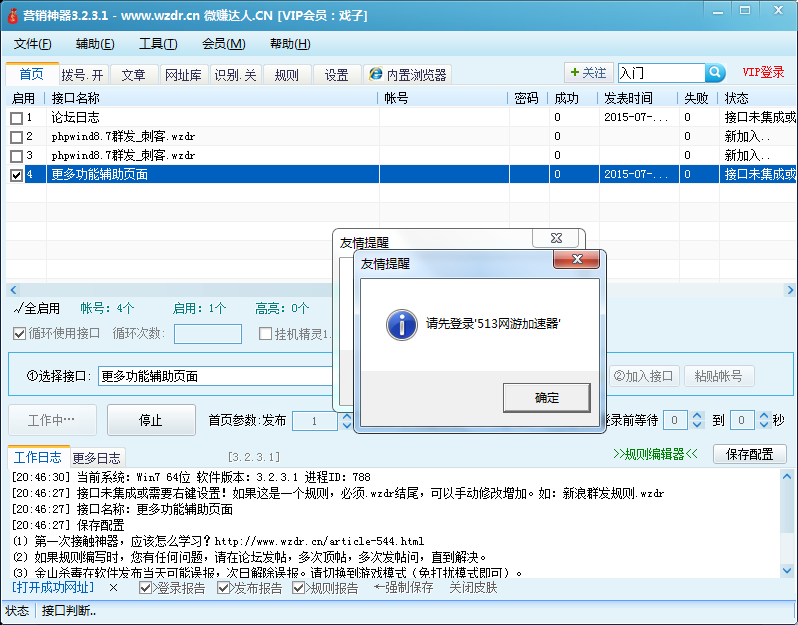Open the 工具(T) menu
This screenshot has width=798, height=625.
(158, 44)
